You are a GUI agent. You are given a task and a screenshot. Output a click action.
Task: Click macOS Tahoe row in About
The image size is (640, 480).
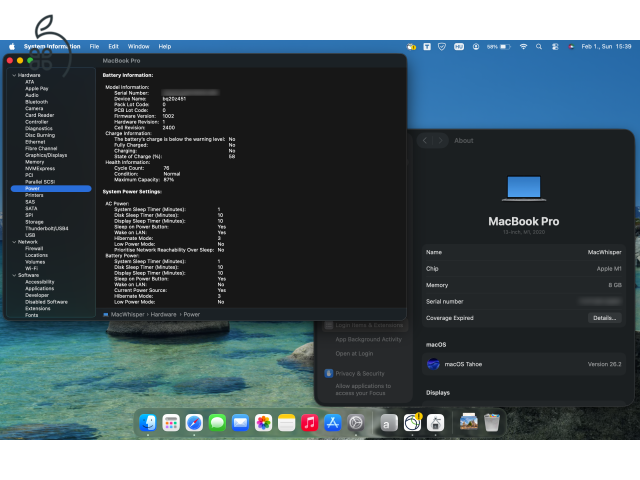tap(524, 364)
